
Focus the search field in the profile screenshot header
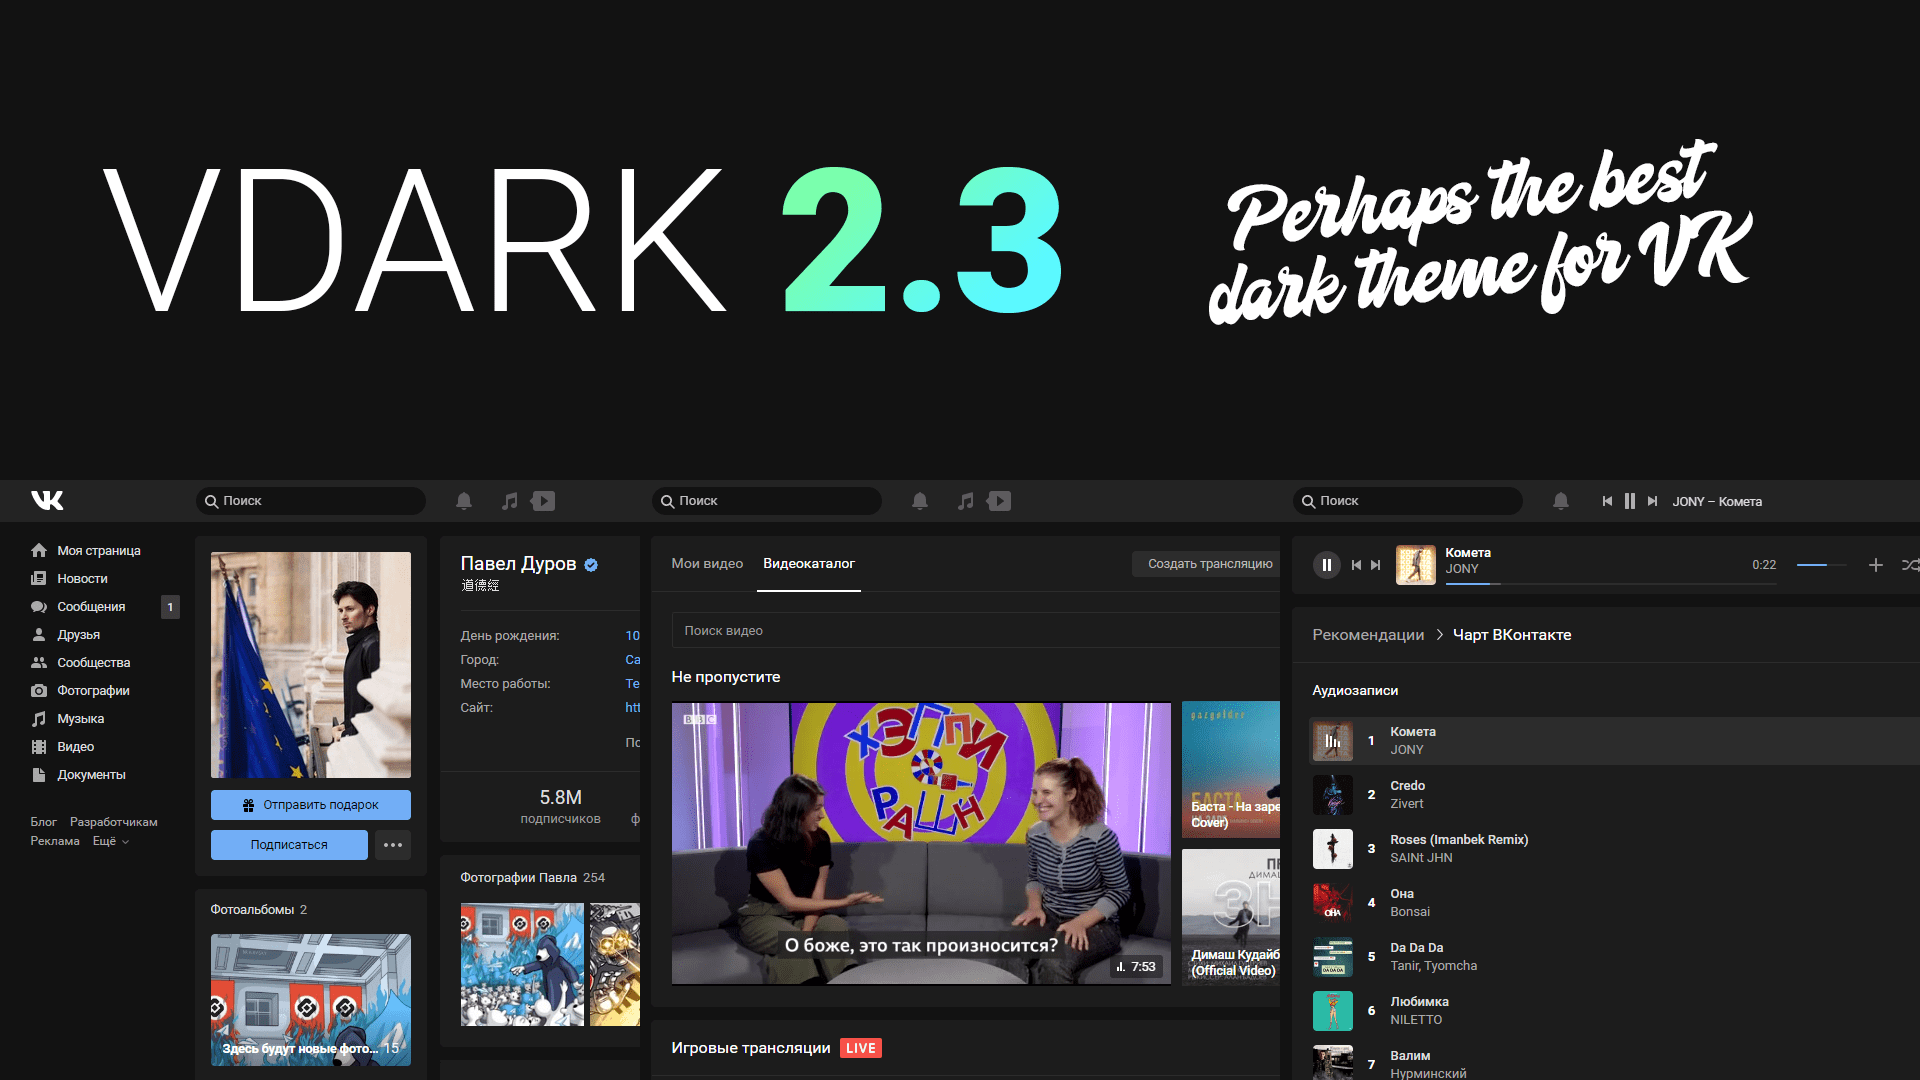coord(311,501)
